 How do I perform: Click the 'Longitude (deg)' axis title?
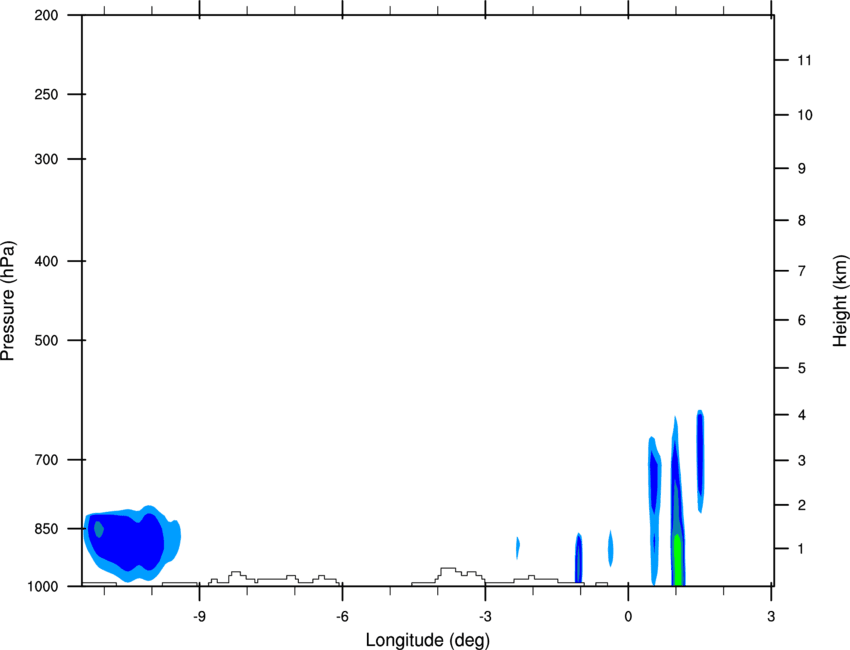(428, 640)
